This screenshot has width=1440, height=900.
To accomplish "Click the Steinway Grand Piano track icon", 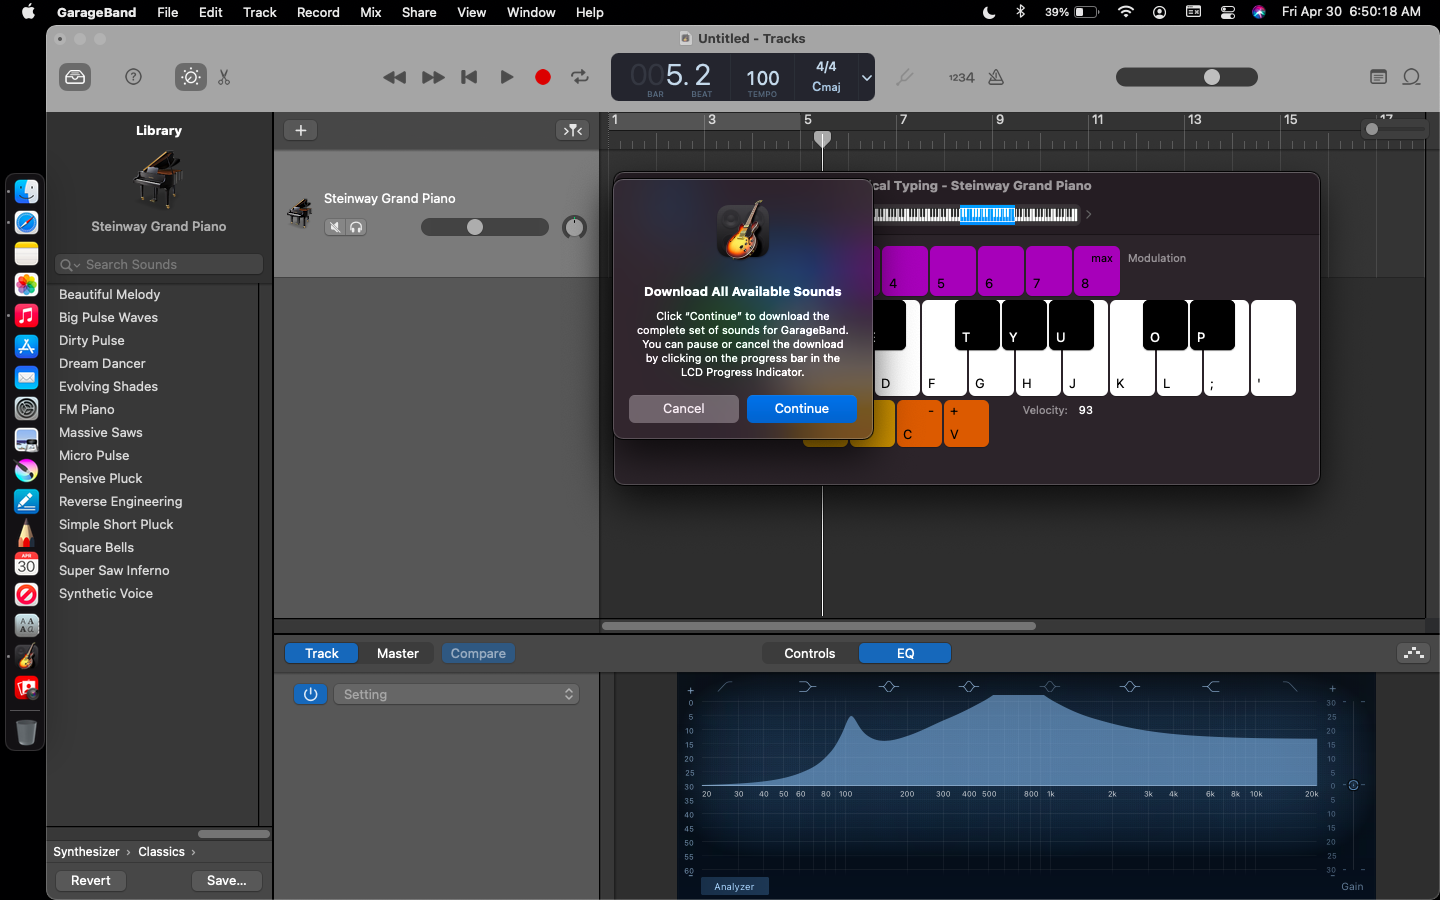I will pos(300,212).
